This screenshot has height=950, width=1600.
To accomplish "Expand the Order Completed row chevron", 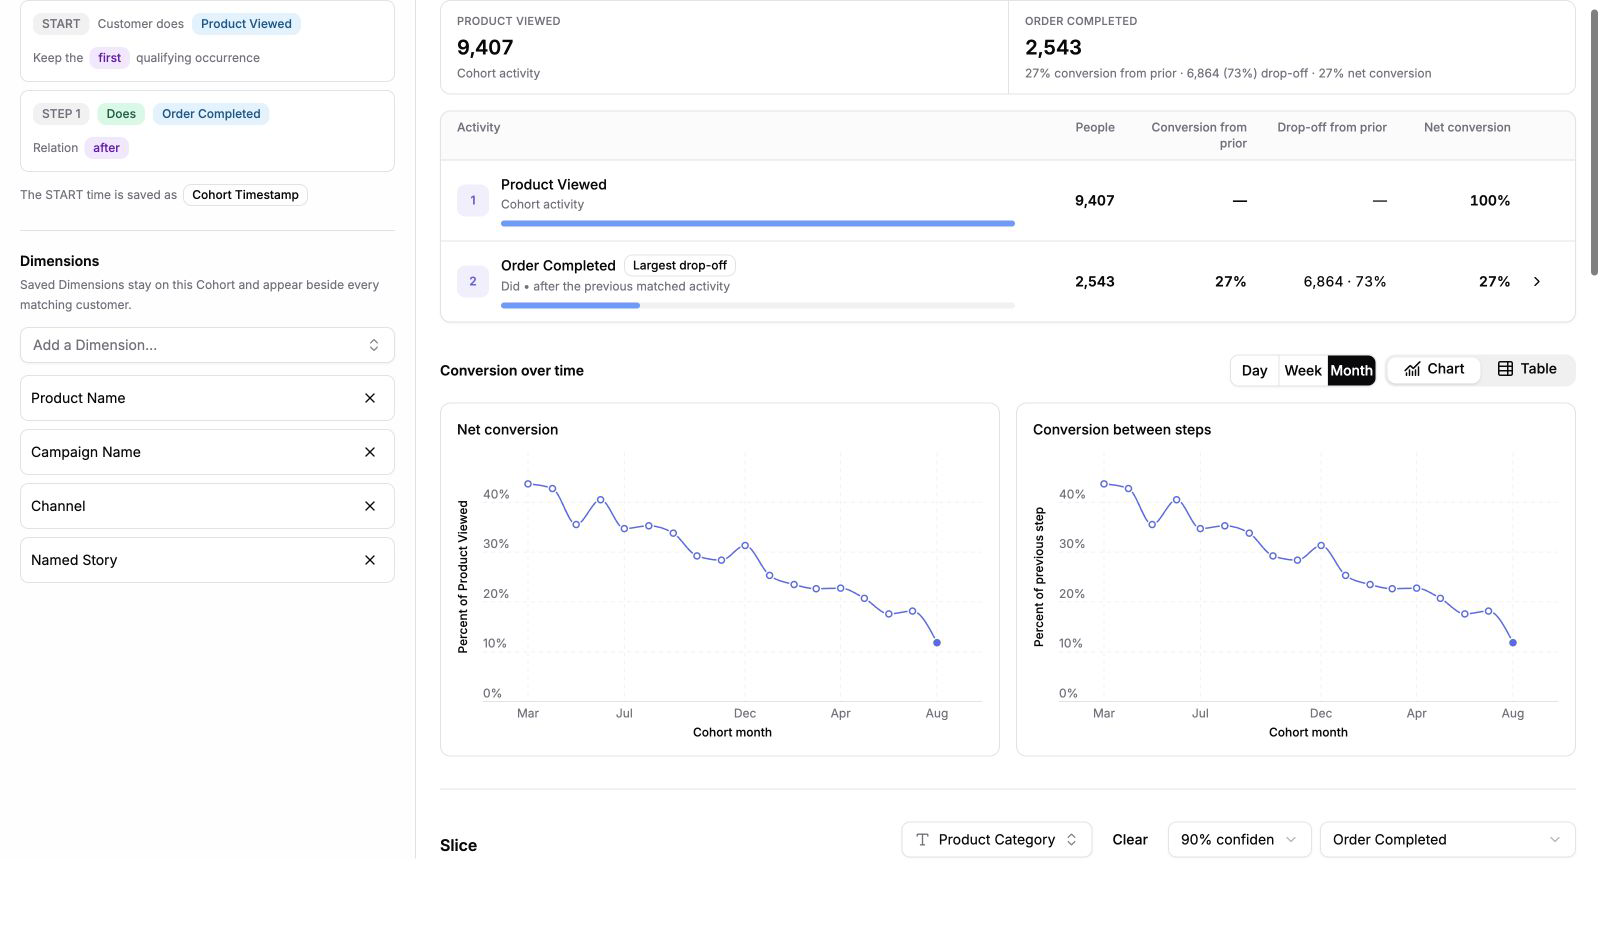I will (x=1537, y=282).
